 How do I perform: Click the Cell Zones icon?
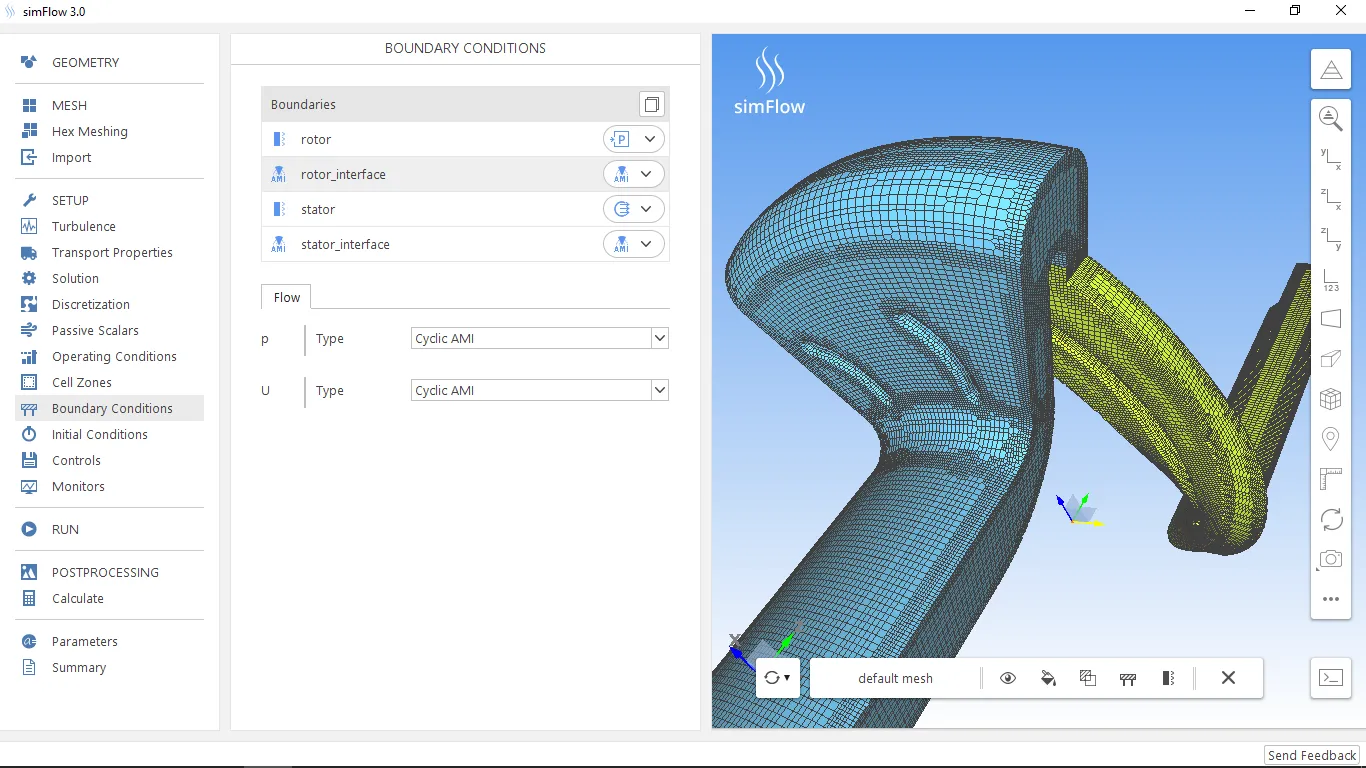point(29,382)
